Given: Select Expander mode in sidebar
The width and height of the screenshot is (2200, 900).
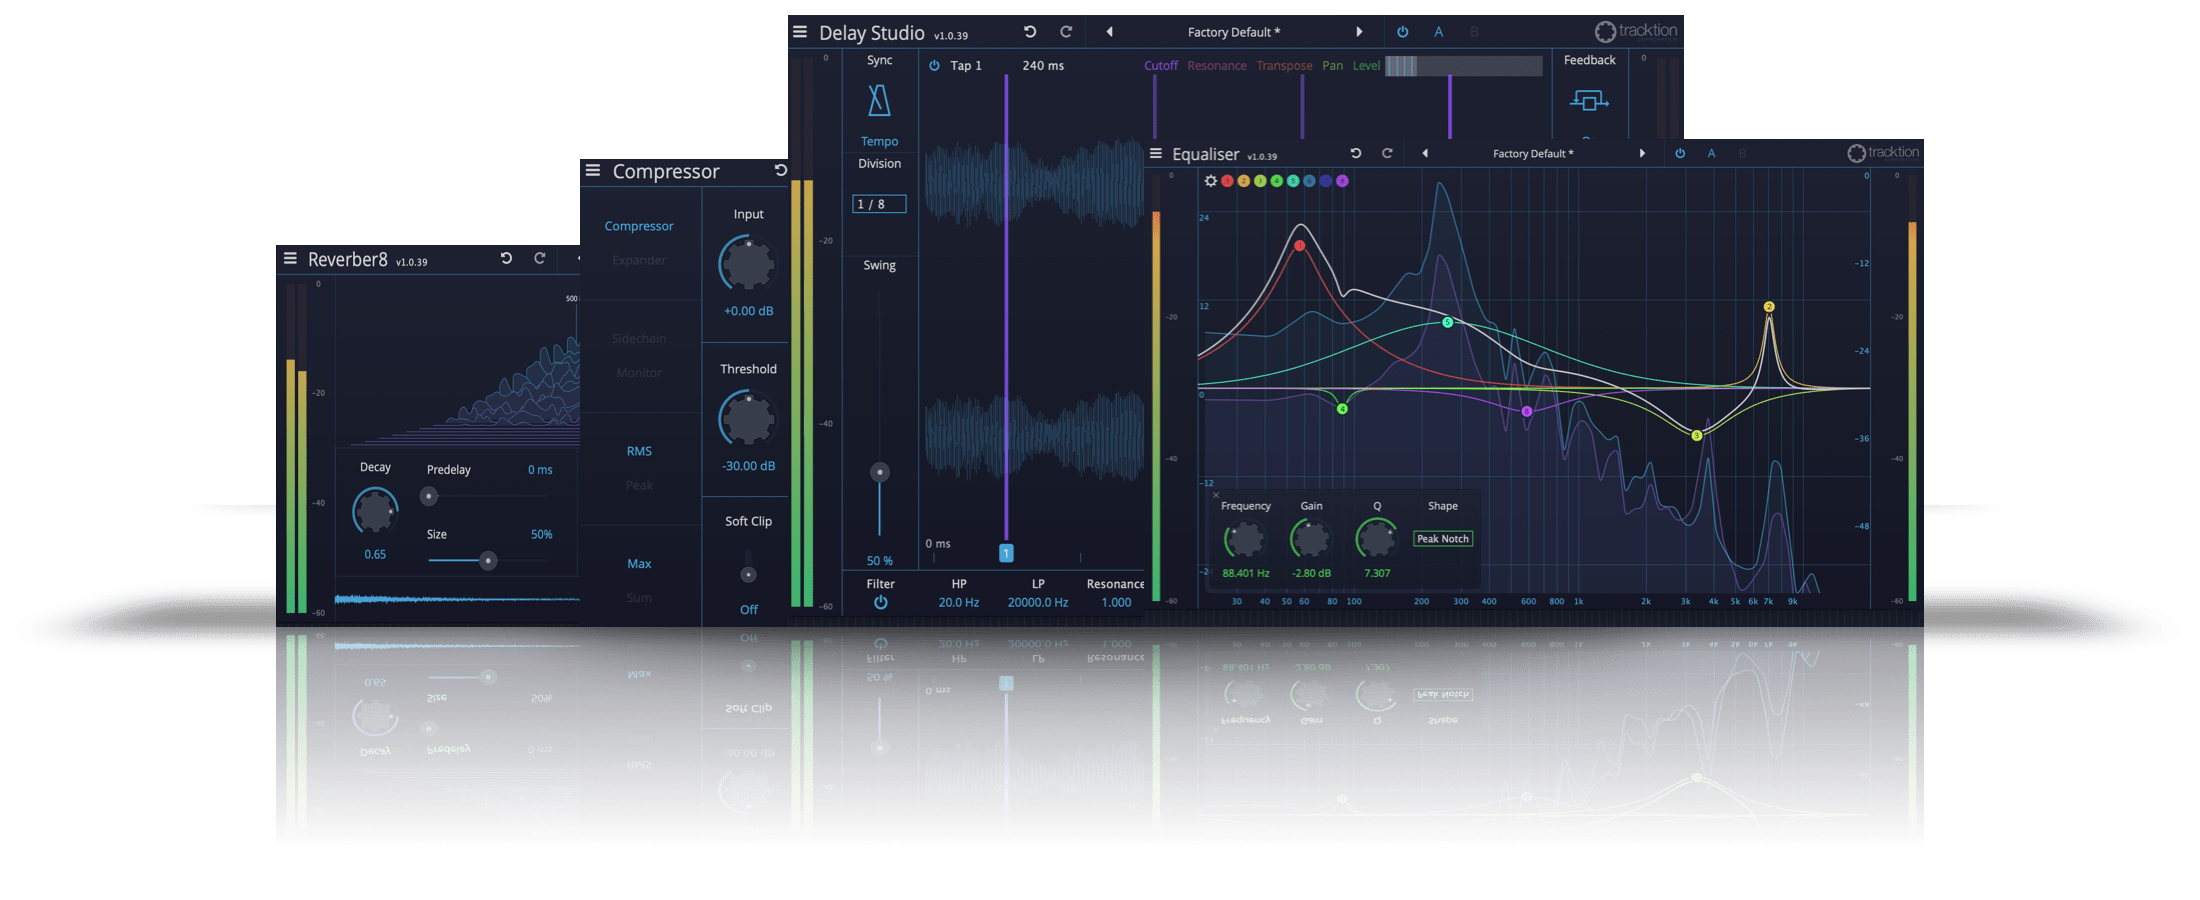Looking at the screenshot, I should pyautogui.click(x=639, y=260).
